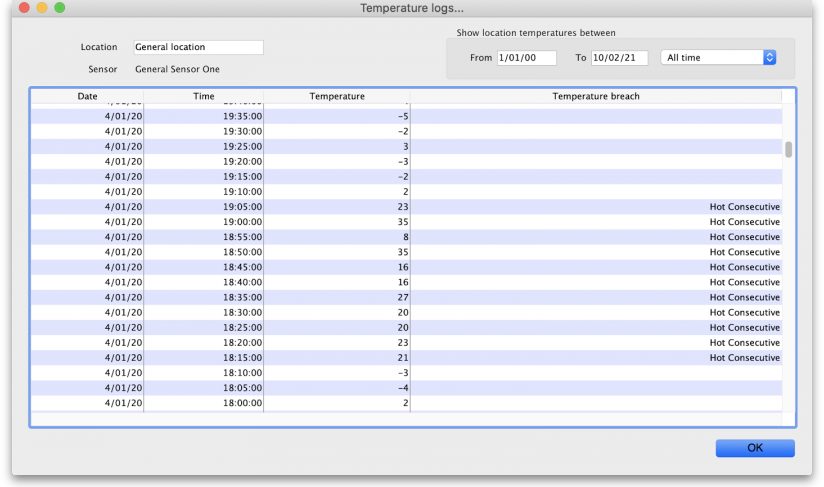
Task: Select the row at 19:35:00
Action: pyautogui.click(x=400, y=116)
